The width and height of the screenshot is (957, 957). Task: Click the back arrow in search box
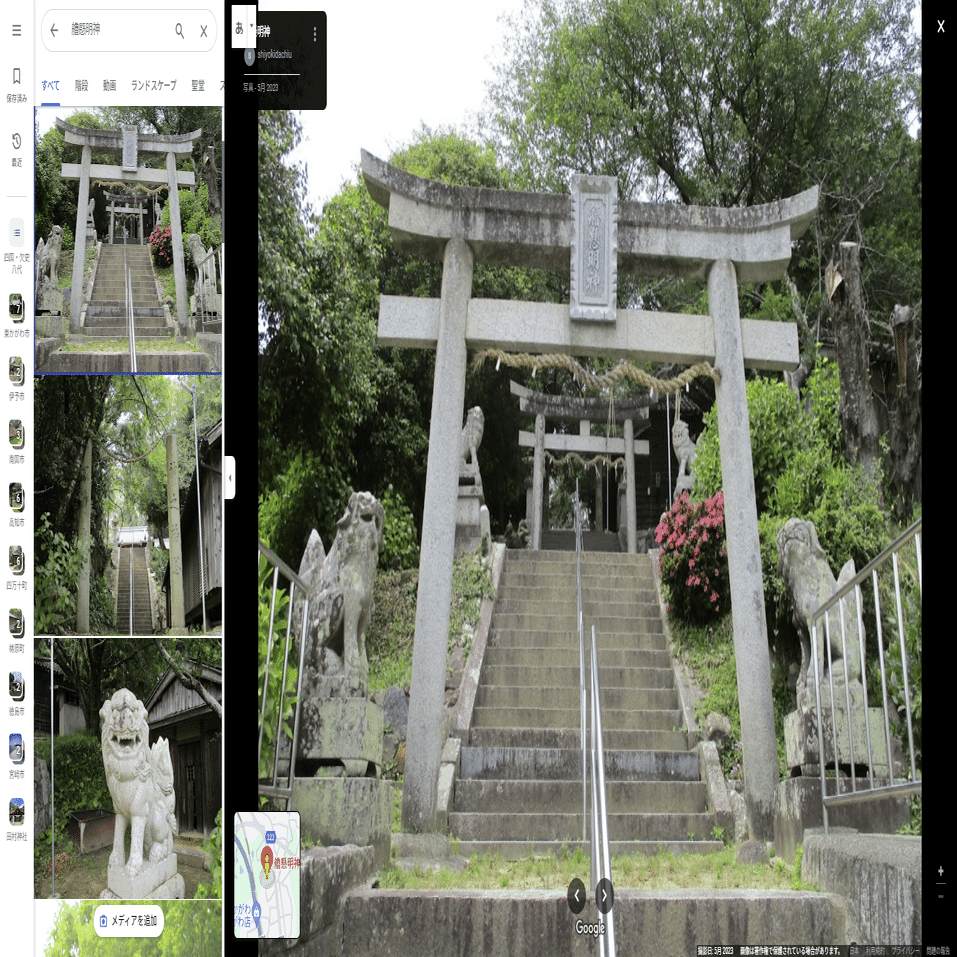(x=54, y=30)
